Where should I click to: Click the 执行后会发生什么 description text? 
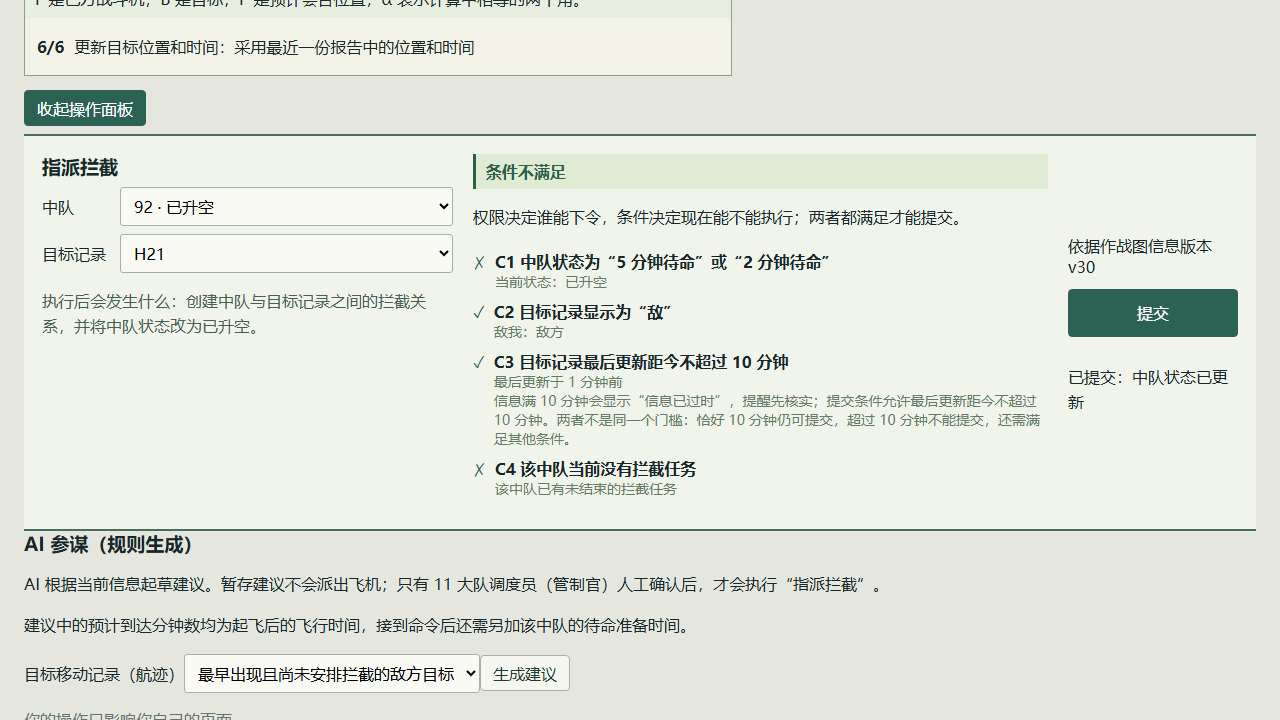pos(234,314)
